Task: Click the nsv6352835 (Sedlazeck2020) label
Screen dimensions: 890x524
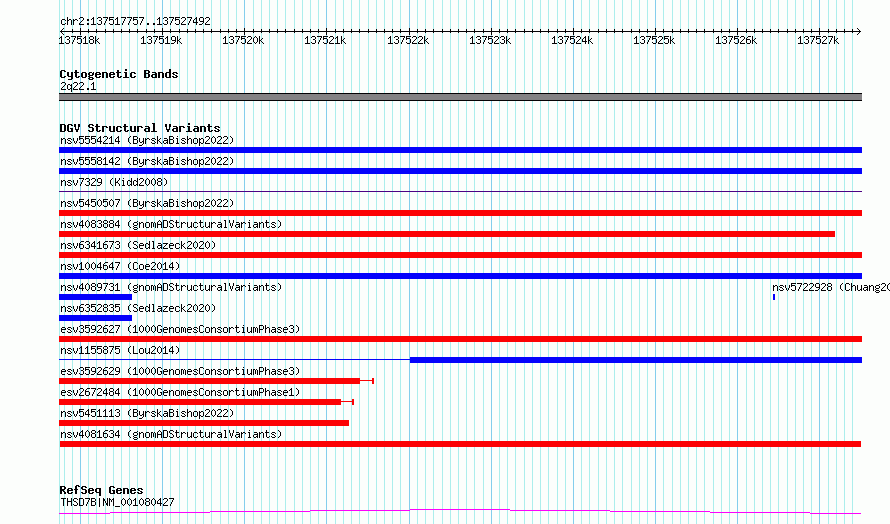Action: [x=138, y=308]
